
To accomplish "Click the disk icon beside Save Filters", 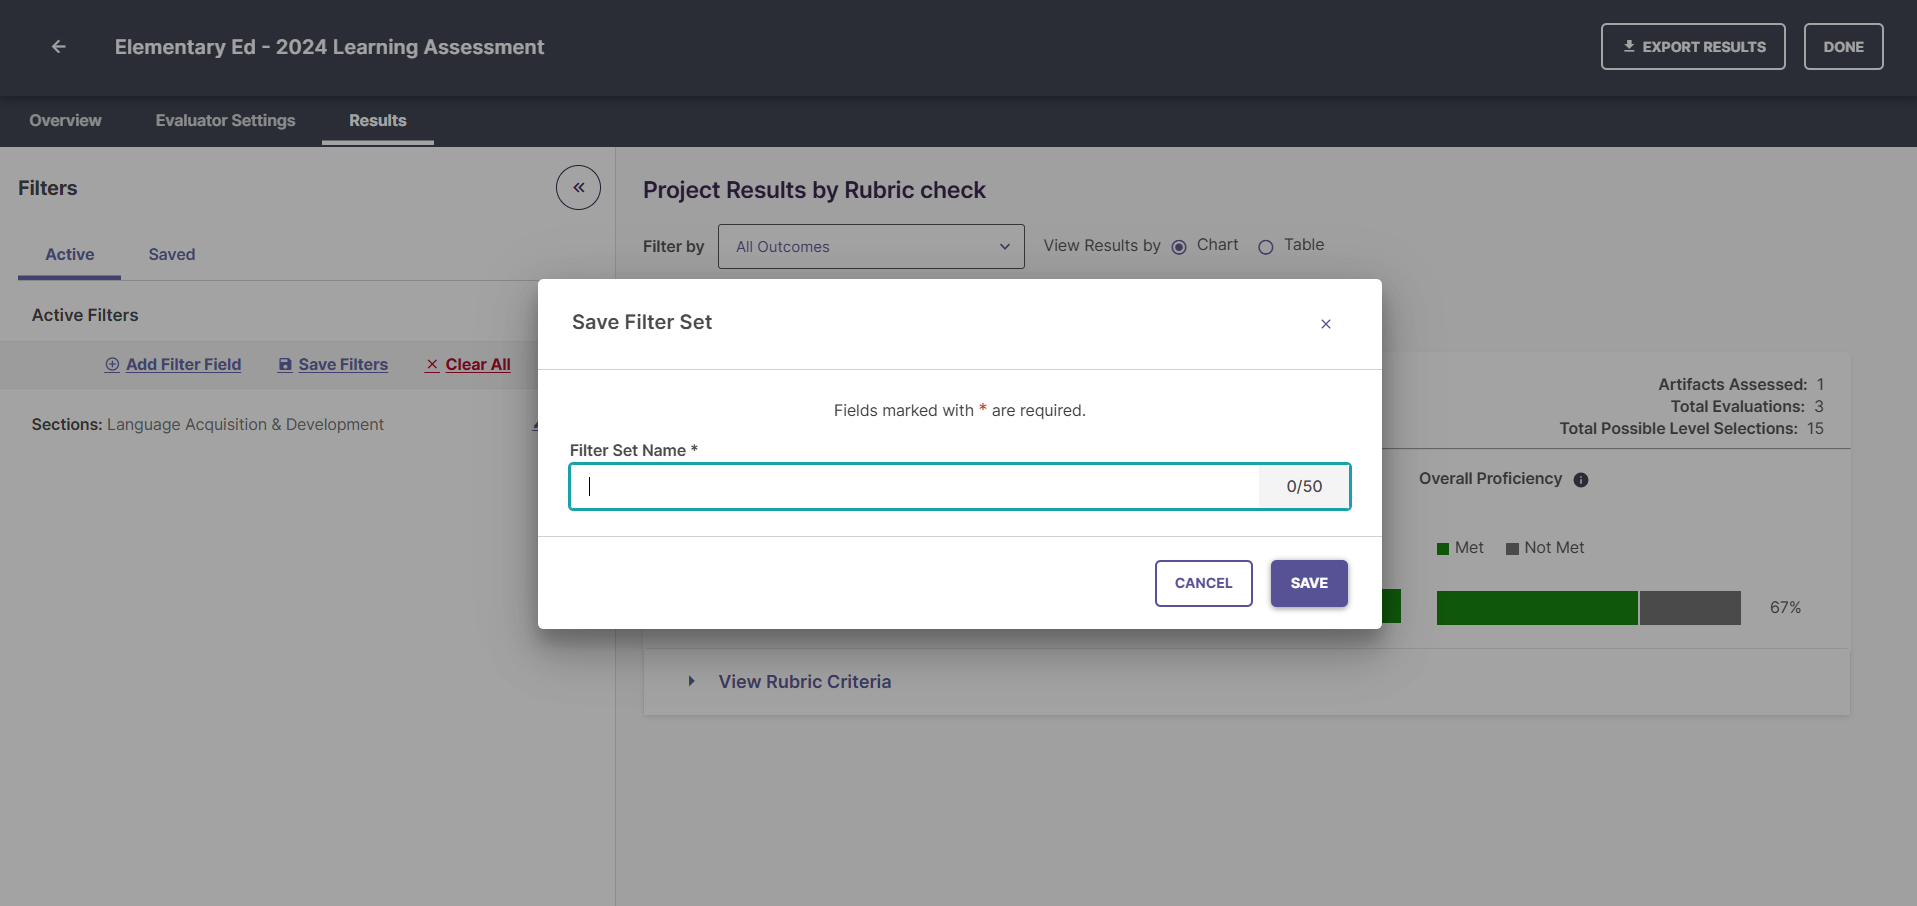I will tap(285, 365).
